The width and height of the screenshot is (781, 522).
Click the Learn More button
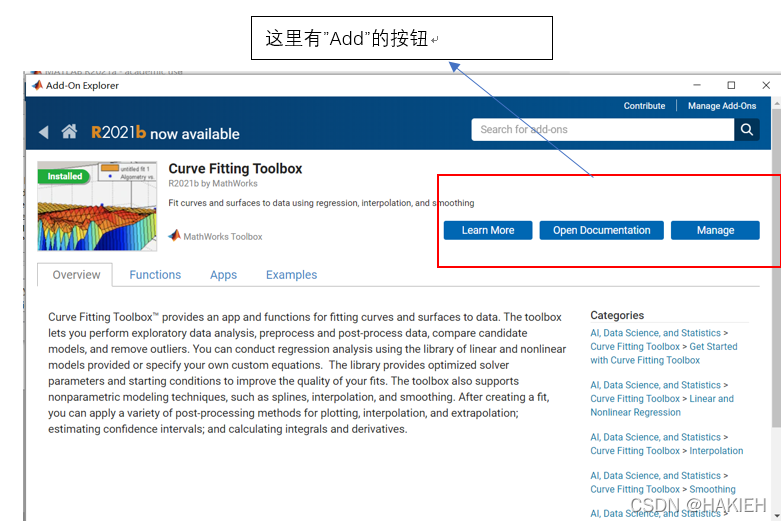[488, 230]
